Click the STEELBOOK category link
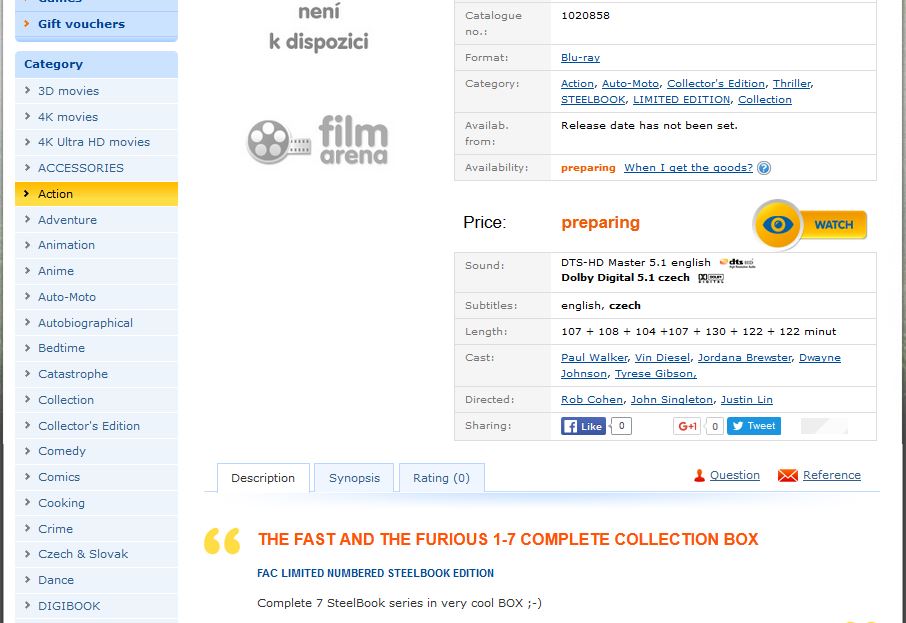Screen dimensions: 906x623 [x=593, y=99]
